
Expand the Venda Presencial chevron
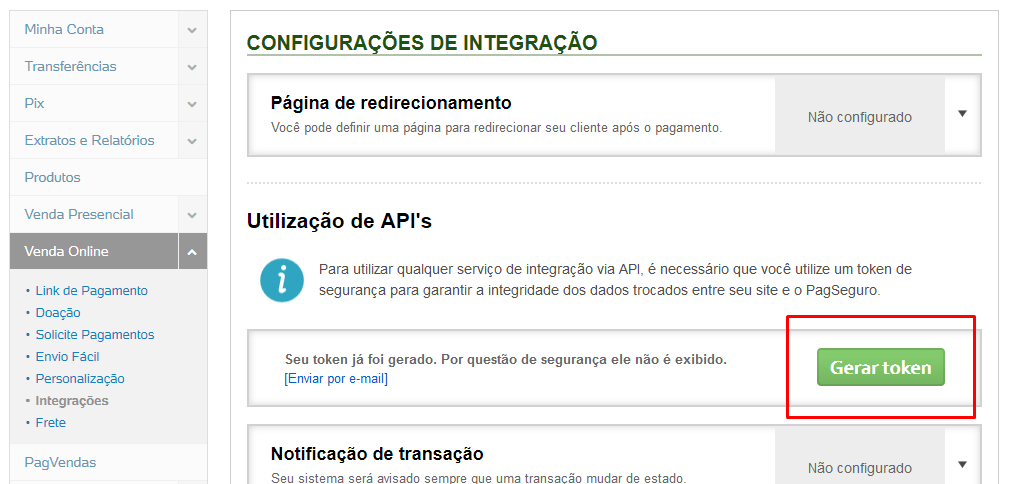pyautogui.click(x=192, y=215)
